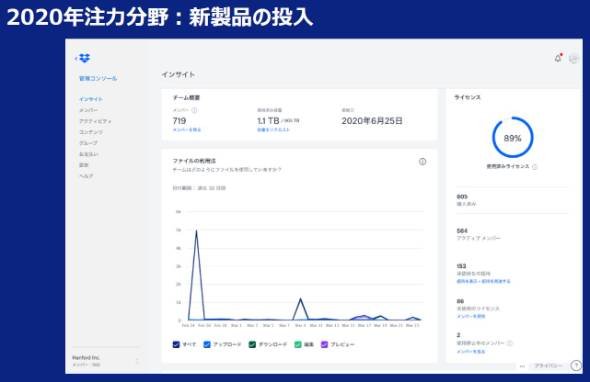Screen dimensions: 590x382
Task: Open the date range selector above chart
Action: (x=199, y=188)
